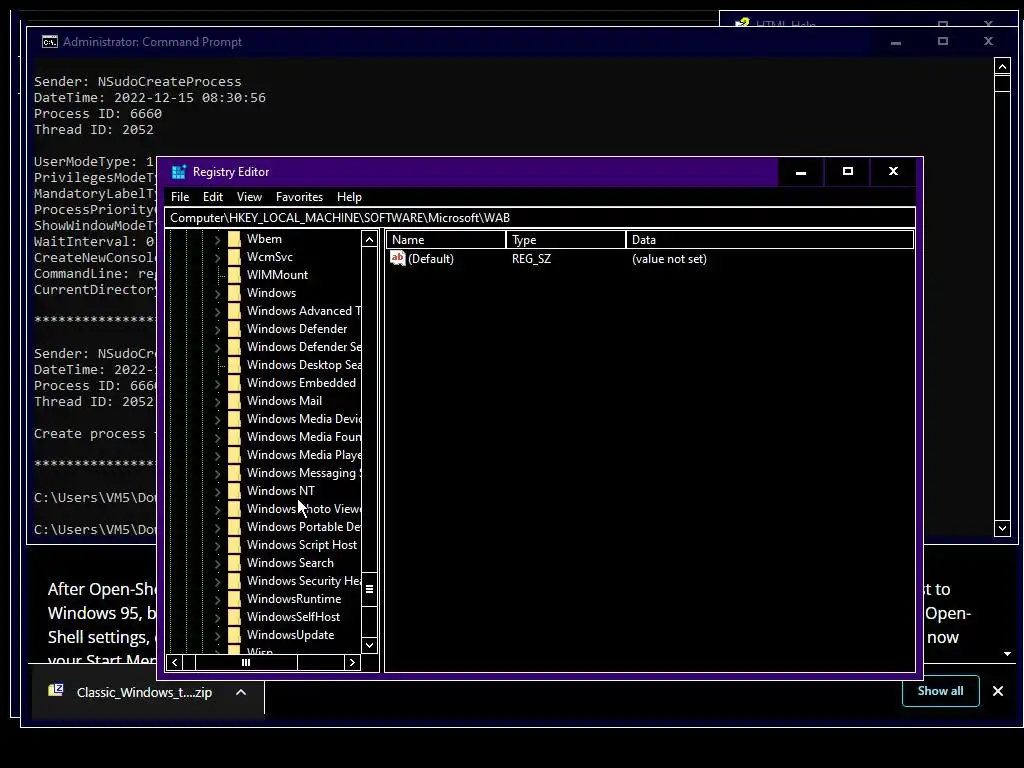This screenshot has width=1024, height=768.
Task: Select the WcmSvc folder icon
Action: [x=234, y=257]
